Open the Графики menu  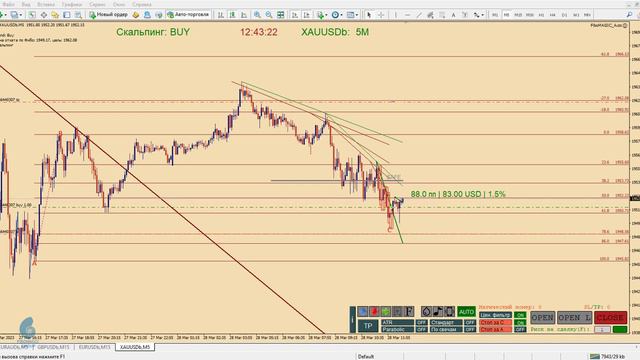pos(72,4)
